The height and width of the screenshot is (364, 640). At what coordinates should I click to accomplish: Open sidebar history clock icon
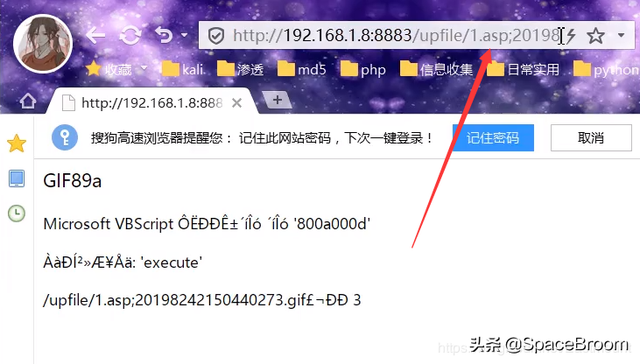(17, 213)
